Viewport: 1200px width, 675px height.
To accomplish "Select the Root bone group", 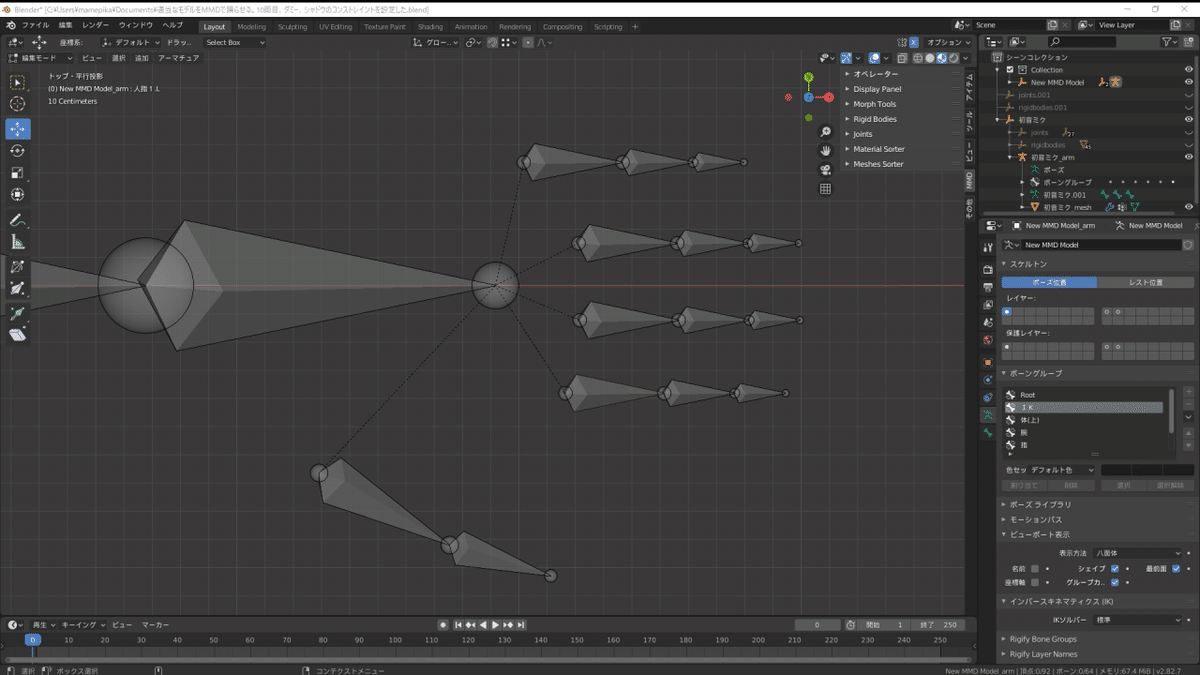I will pyautogui.click(x=1084, y=395).
